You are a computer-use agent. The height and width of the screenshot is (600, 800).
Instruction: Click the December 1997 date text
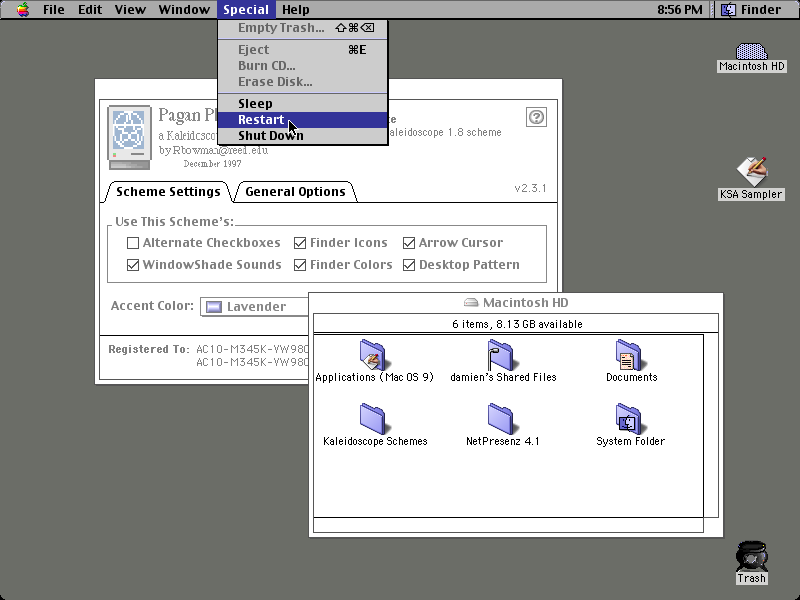click(212, 164)
